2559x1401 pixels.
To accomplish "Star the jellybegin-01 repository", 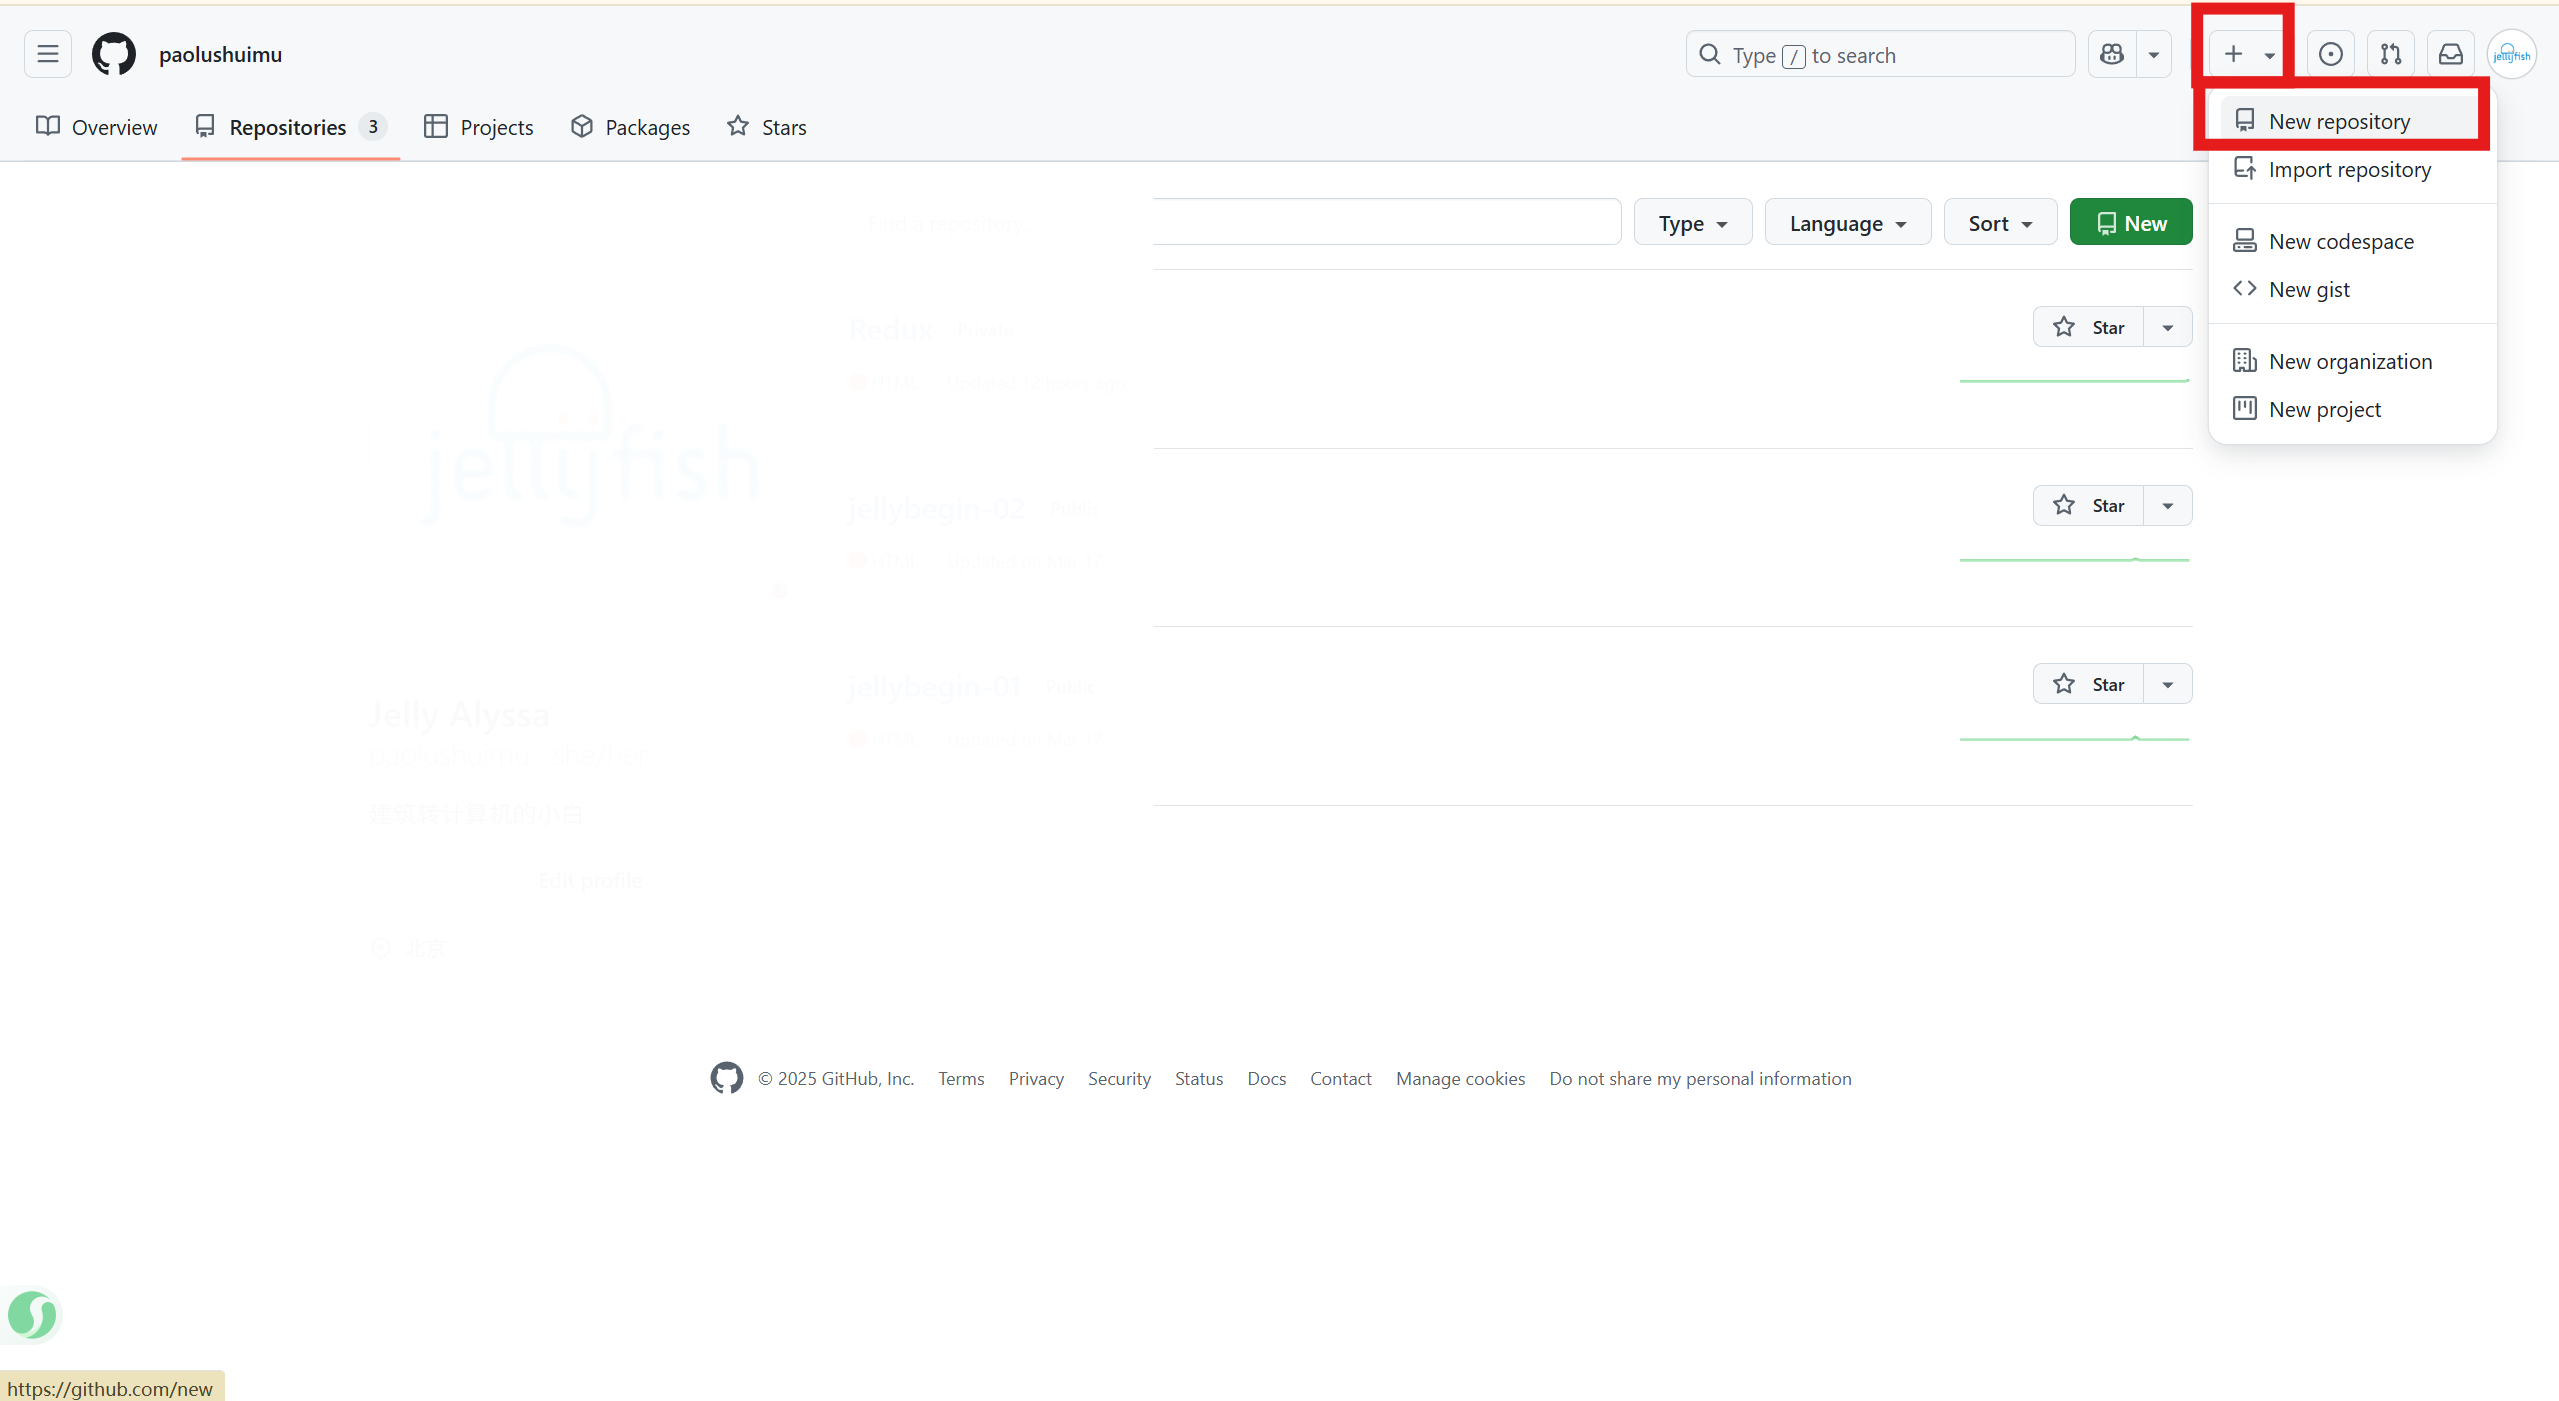I will (2088, 684).
